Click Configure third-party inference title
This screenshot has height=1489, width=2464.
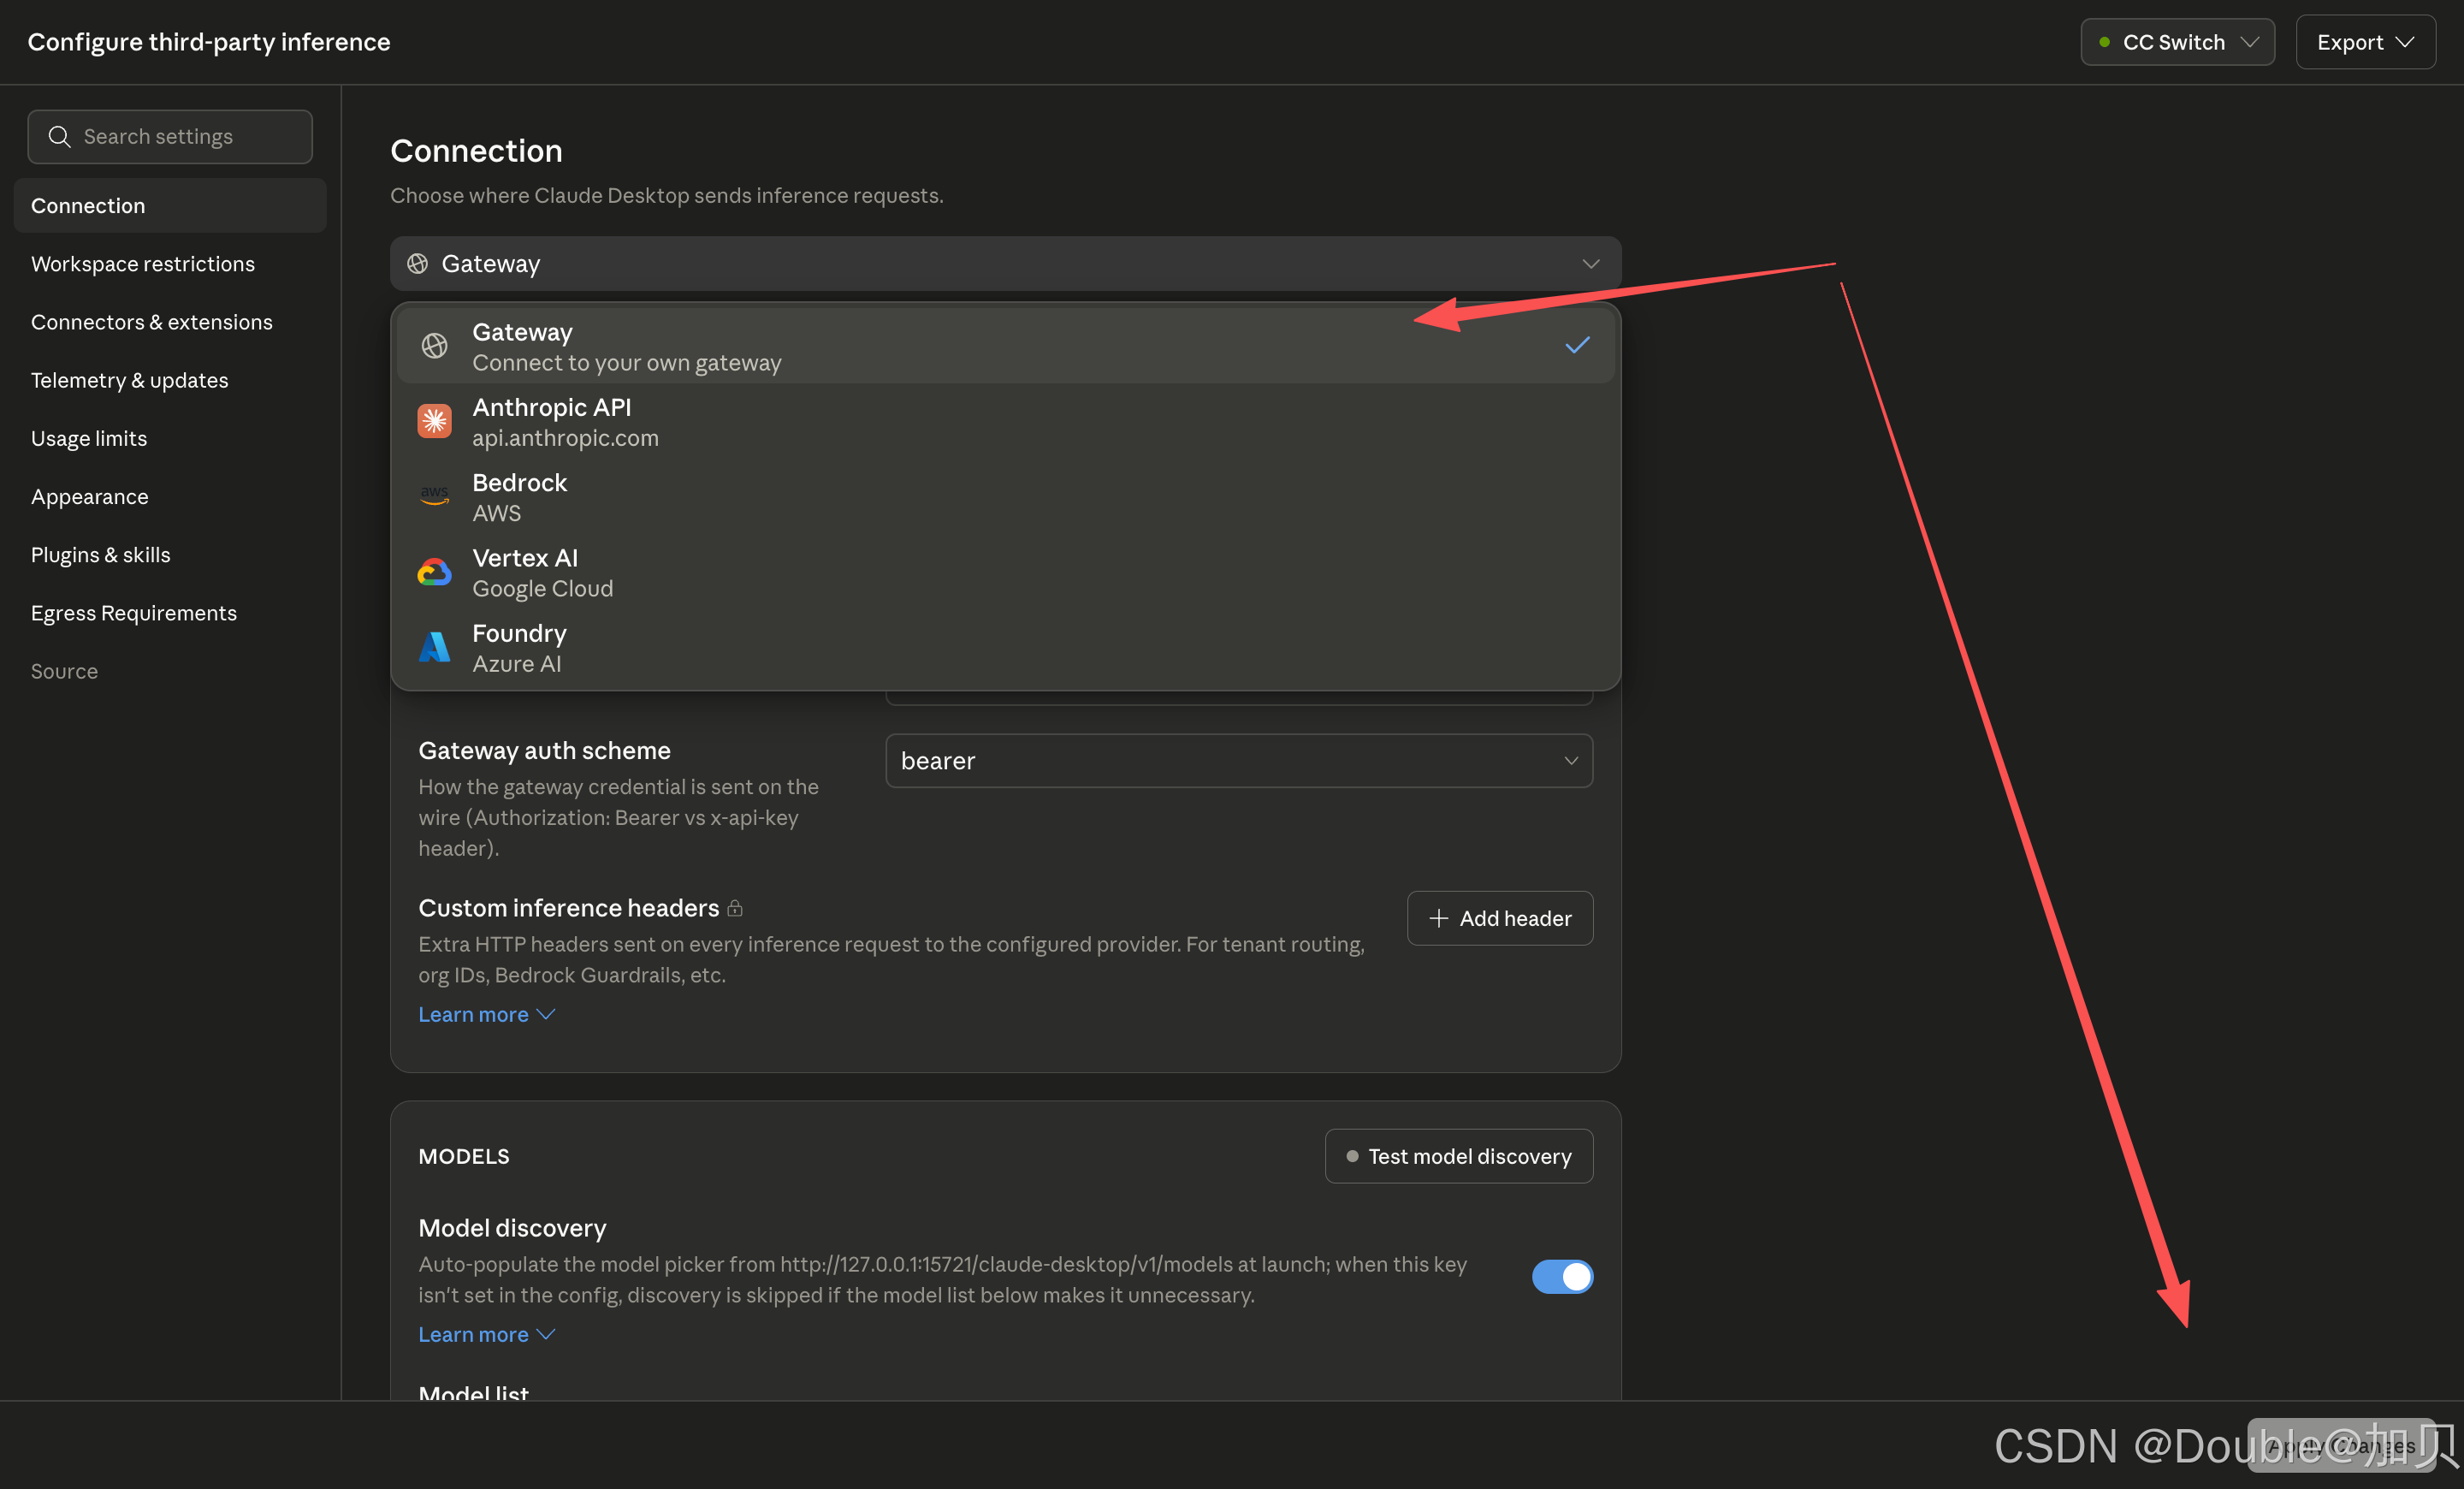pyautogui.click(x=209, y=42)
